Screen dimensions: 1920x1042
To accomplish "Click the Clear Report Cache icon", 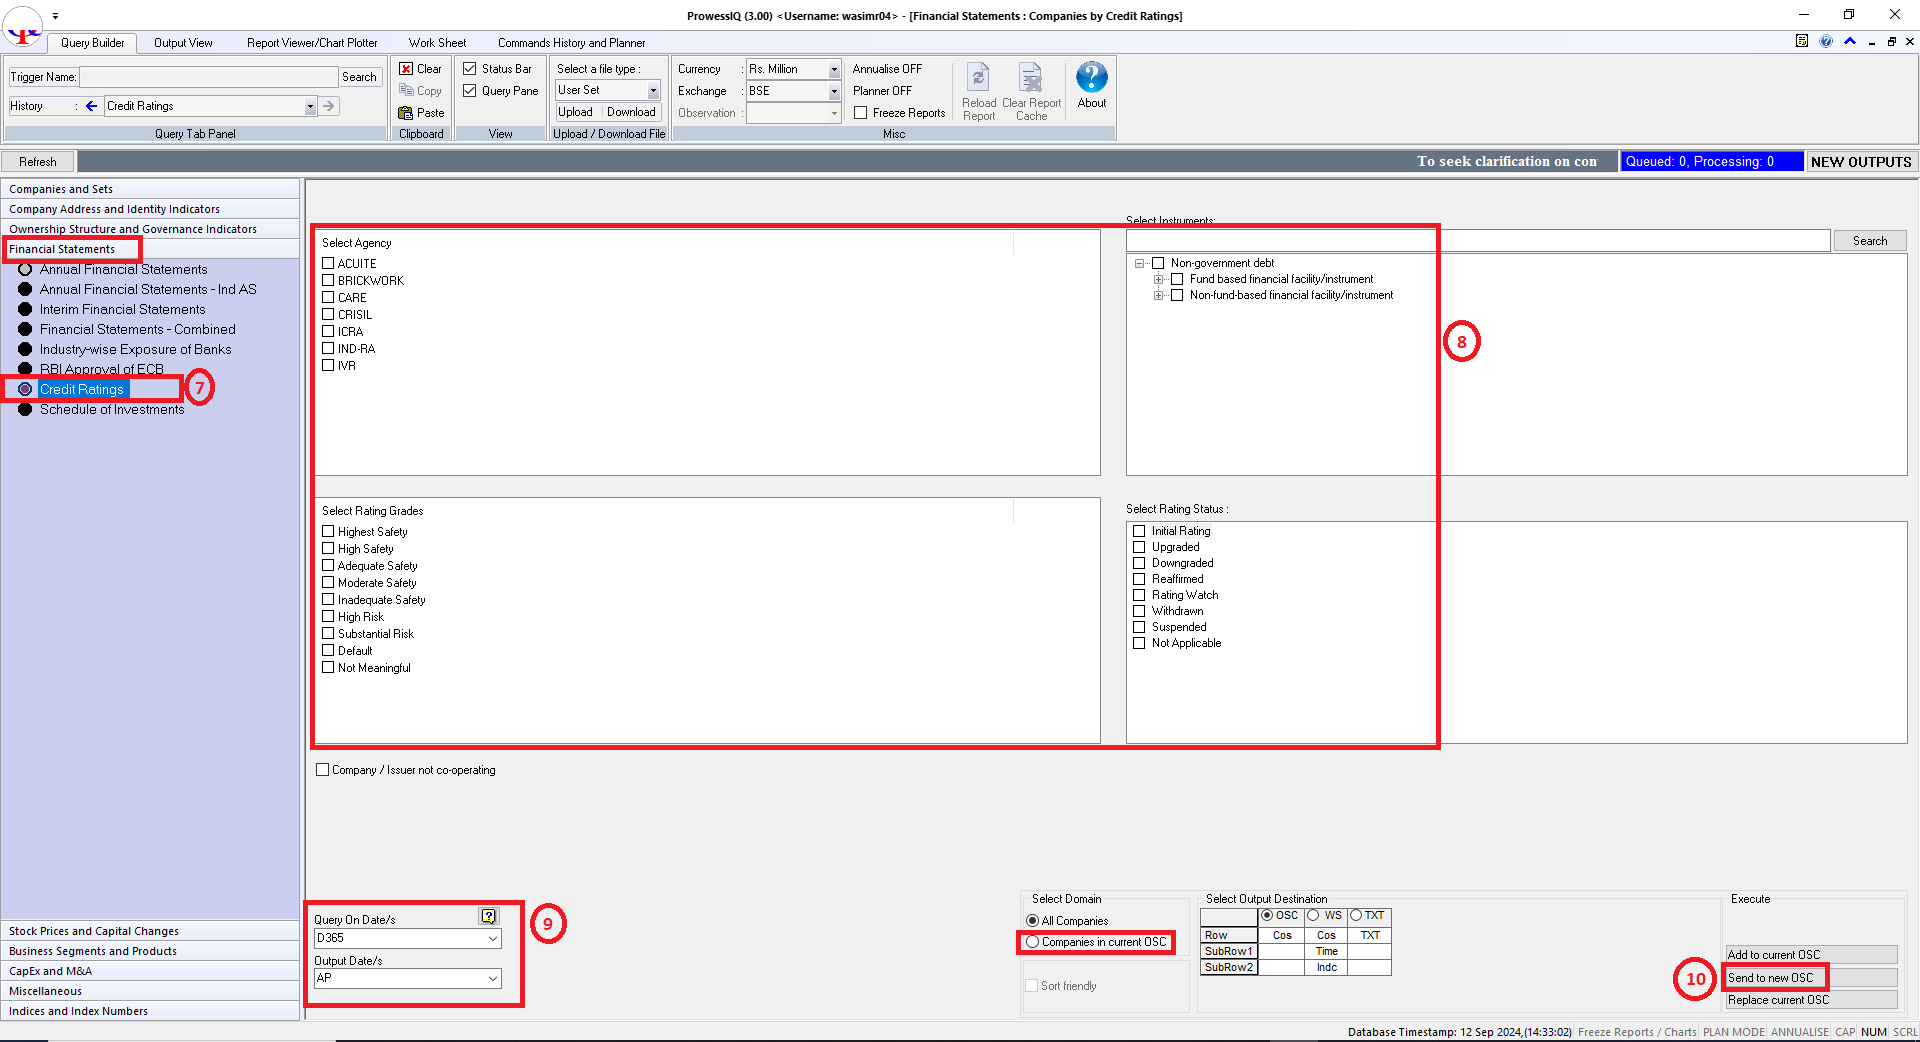I will click(x=1031, y=78).
